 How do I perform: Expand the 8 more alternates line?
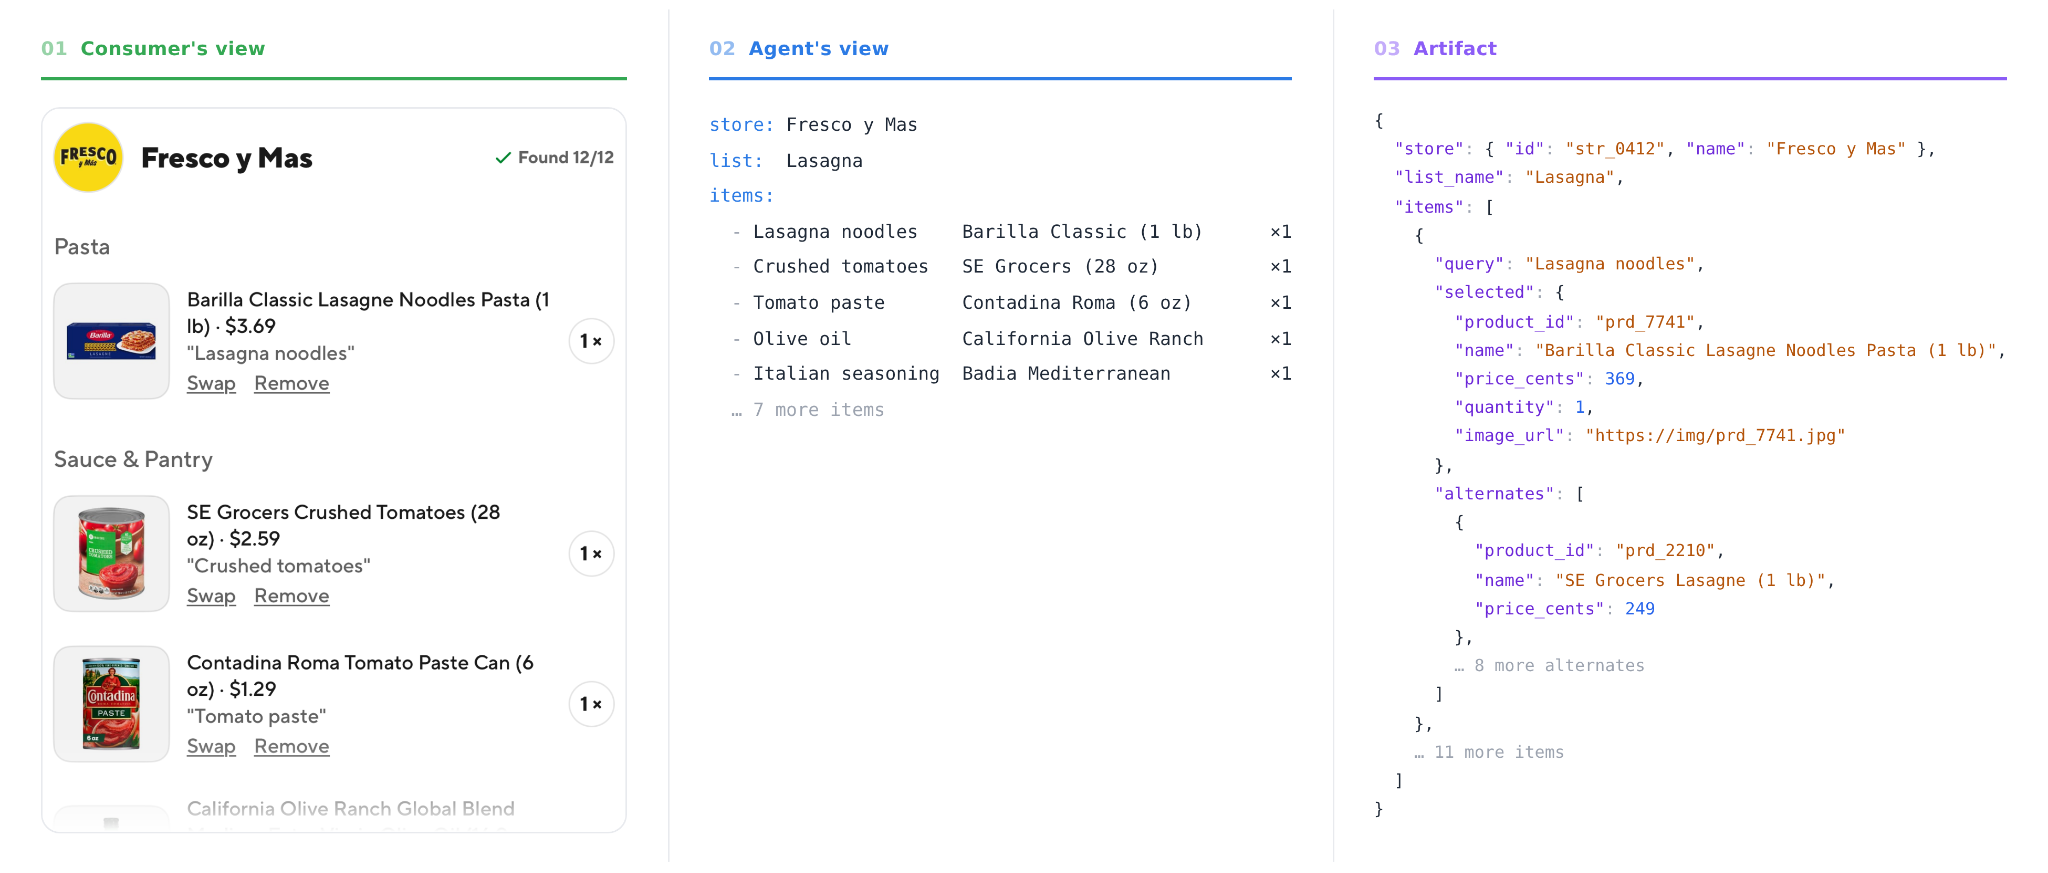[x=1549, y=666]
